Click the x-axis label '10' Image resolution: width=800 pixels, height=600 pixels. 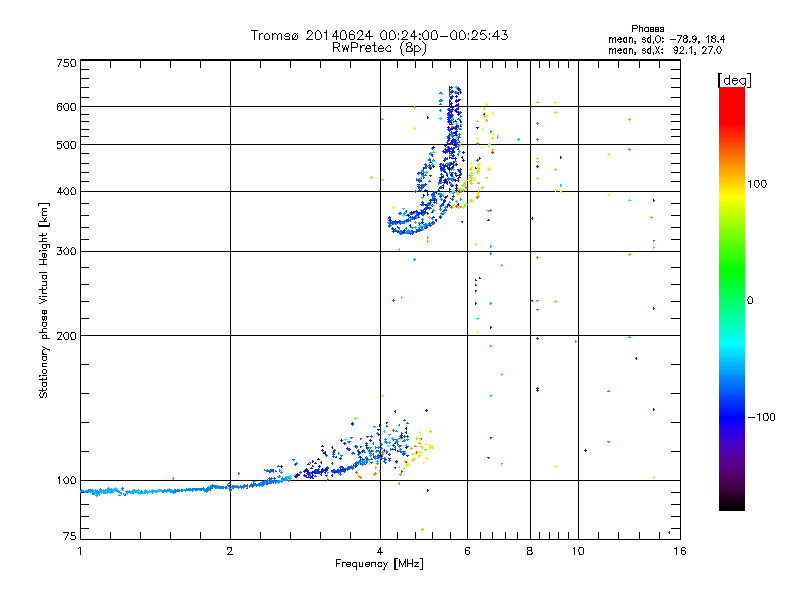(x=578, y=551)
